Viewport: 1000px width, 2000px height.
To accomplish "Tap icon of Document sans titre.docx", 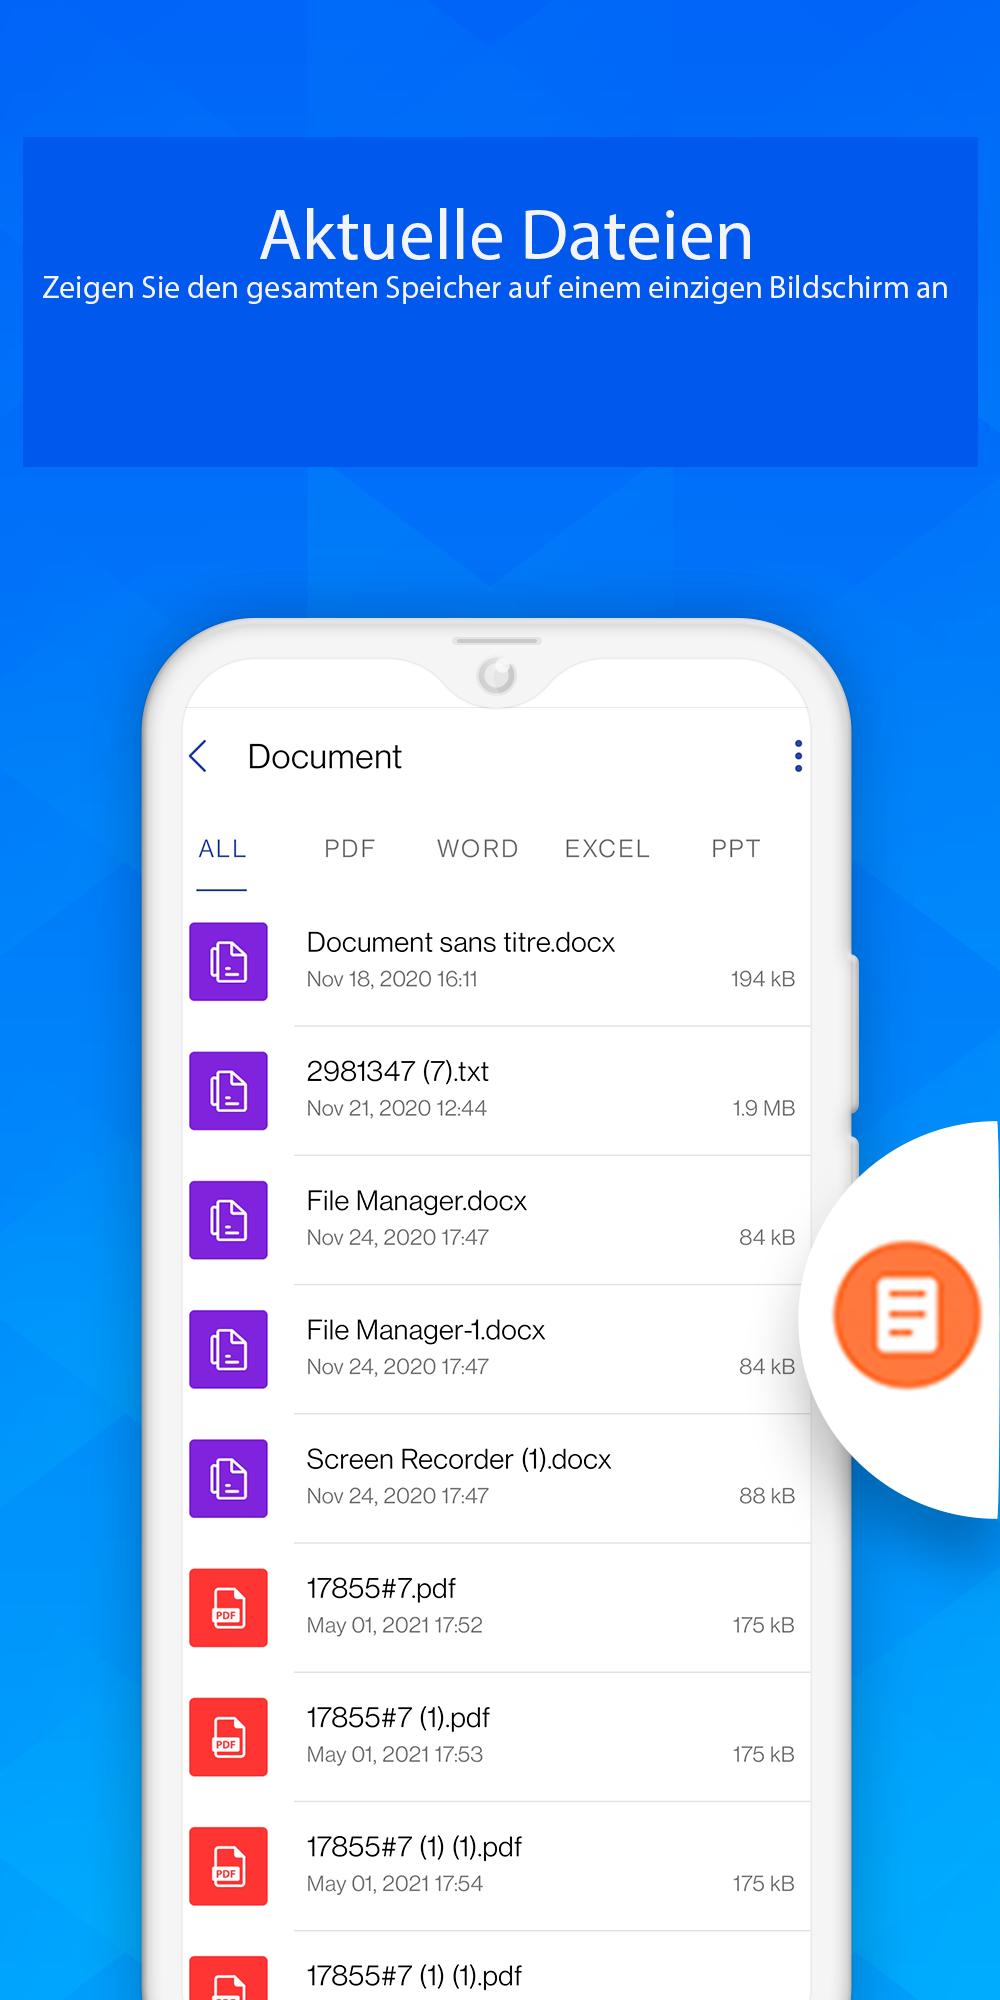I will point(228,961).
